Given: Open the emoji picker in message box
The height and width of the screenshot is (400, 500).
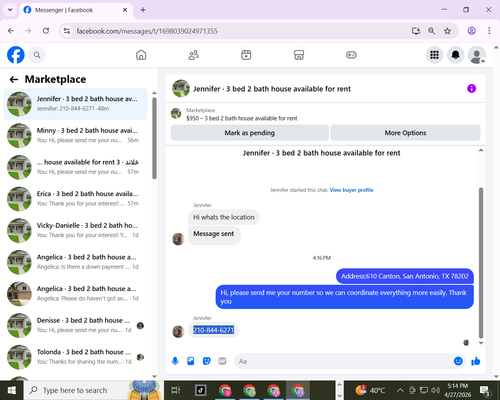Looking at the screenshot, I should [x=458, y=361].
